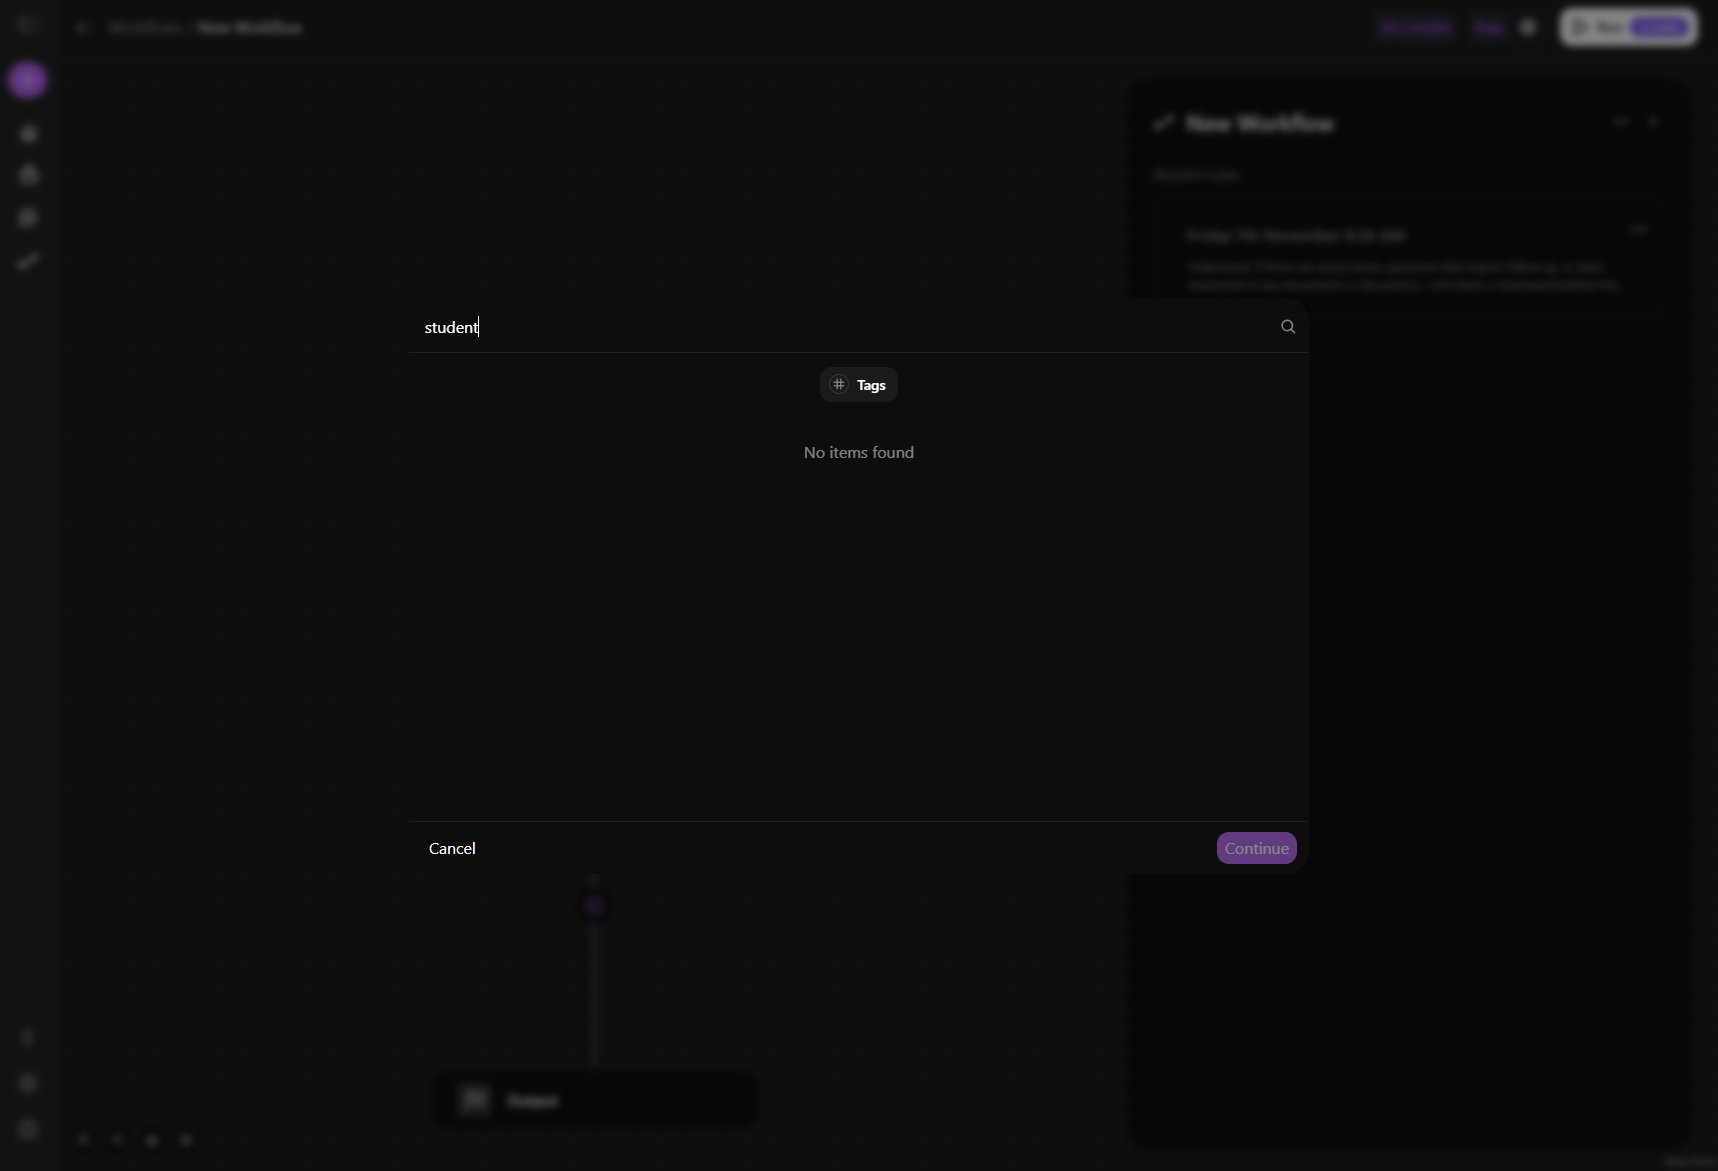Select the Output node on the canvas

(594, 1100)
